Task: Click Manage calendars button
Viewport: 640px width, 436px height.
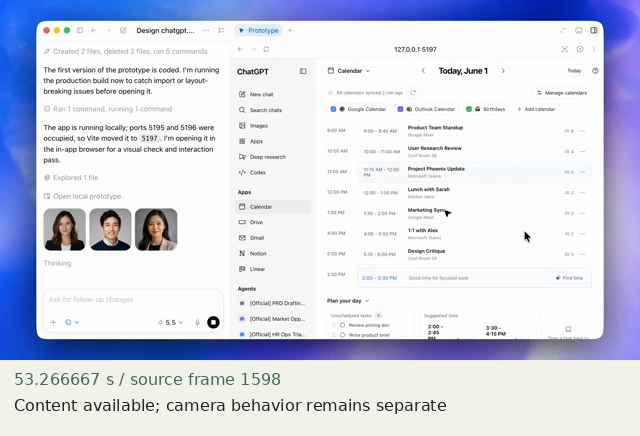Action: pos(562,93)
